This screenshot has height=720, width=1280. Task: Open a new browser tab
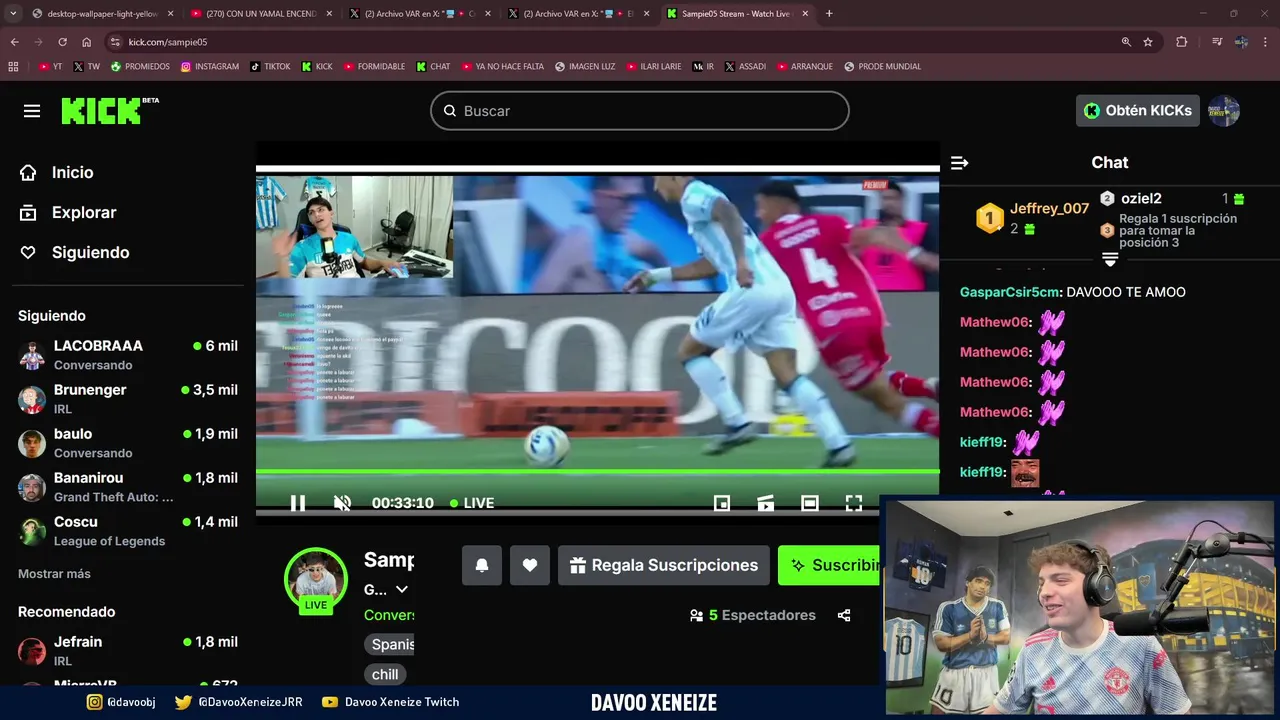tap(829, 14)
